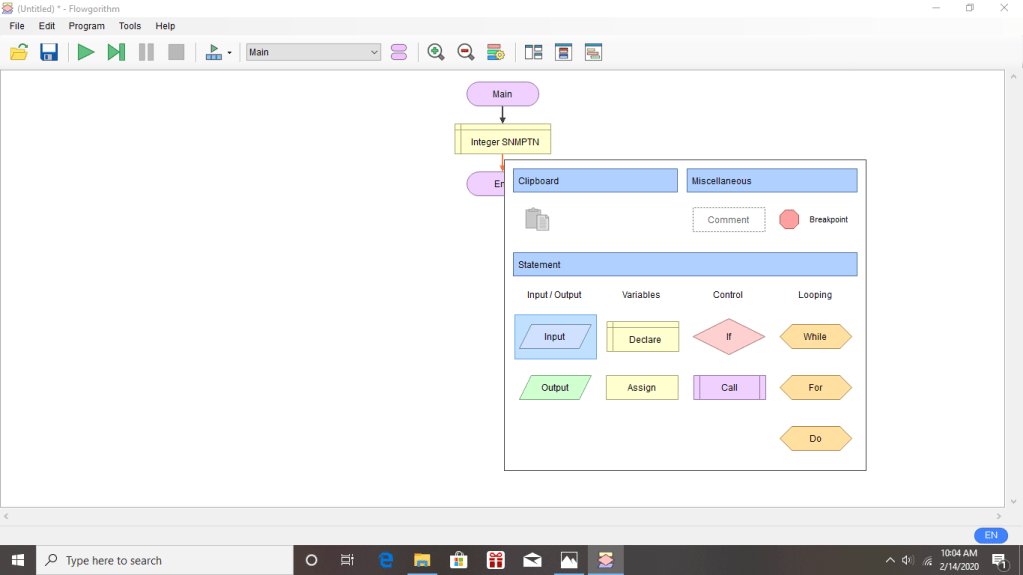
Task: Open the run speed dropdown arrow
Action: (x=230, y=53)
